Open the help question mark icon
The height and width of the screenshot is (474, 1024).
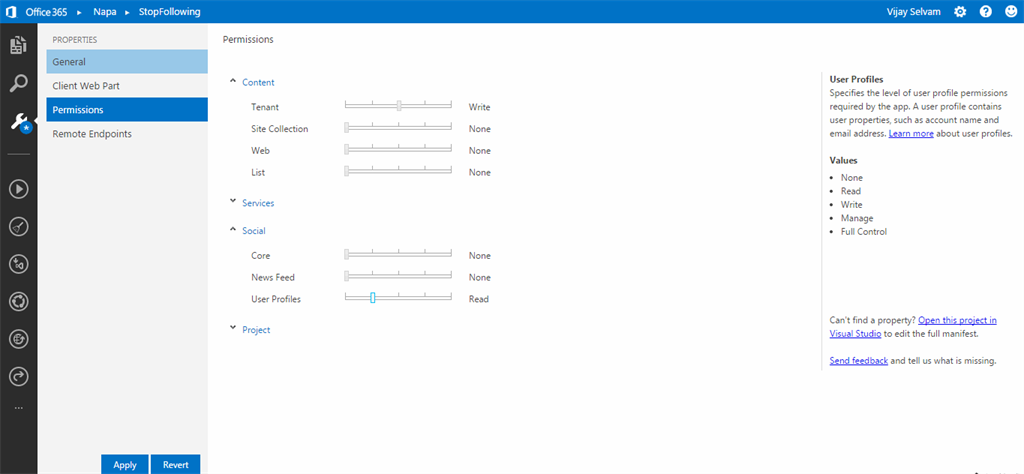985,12
